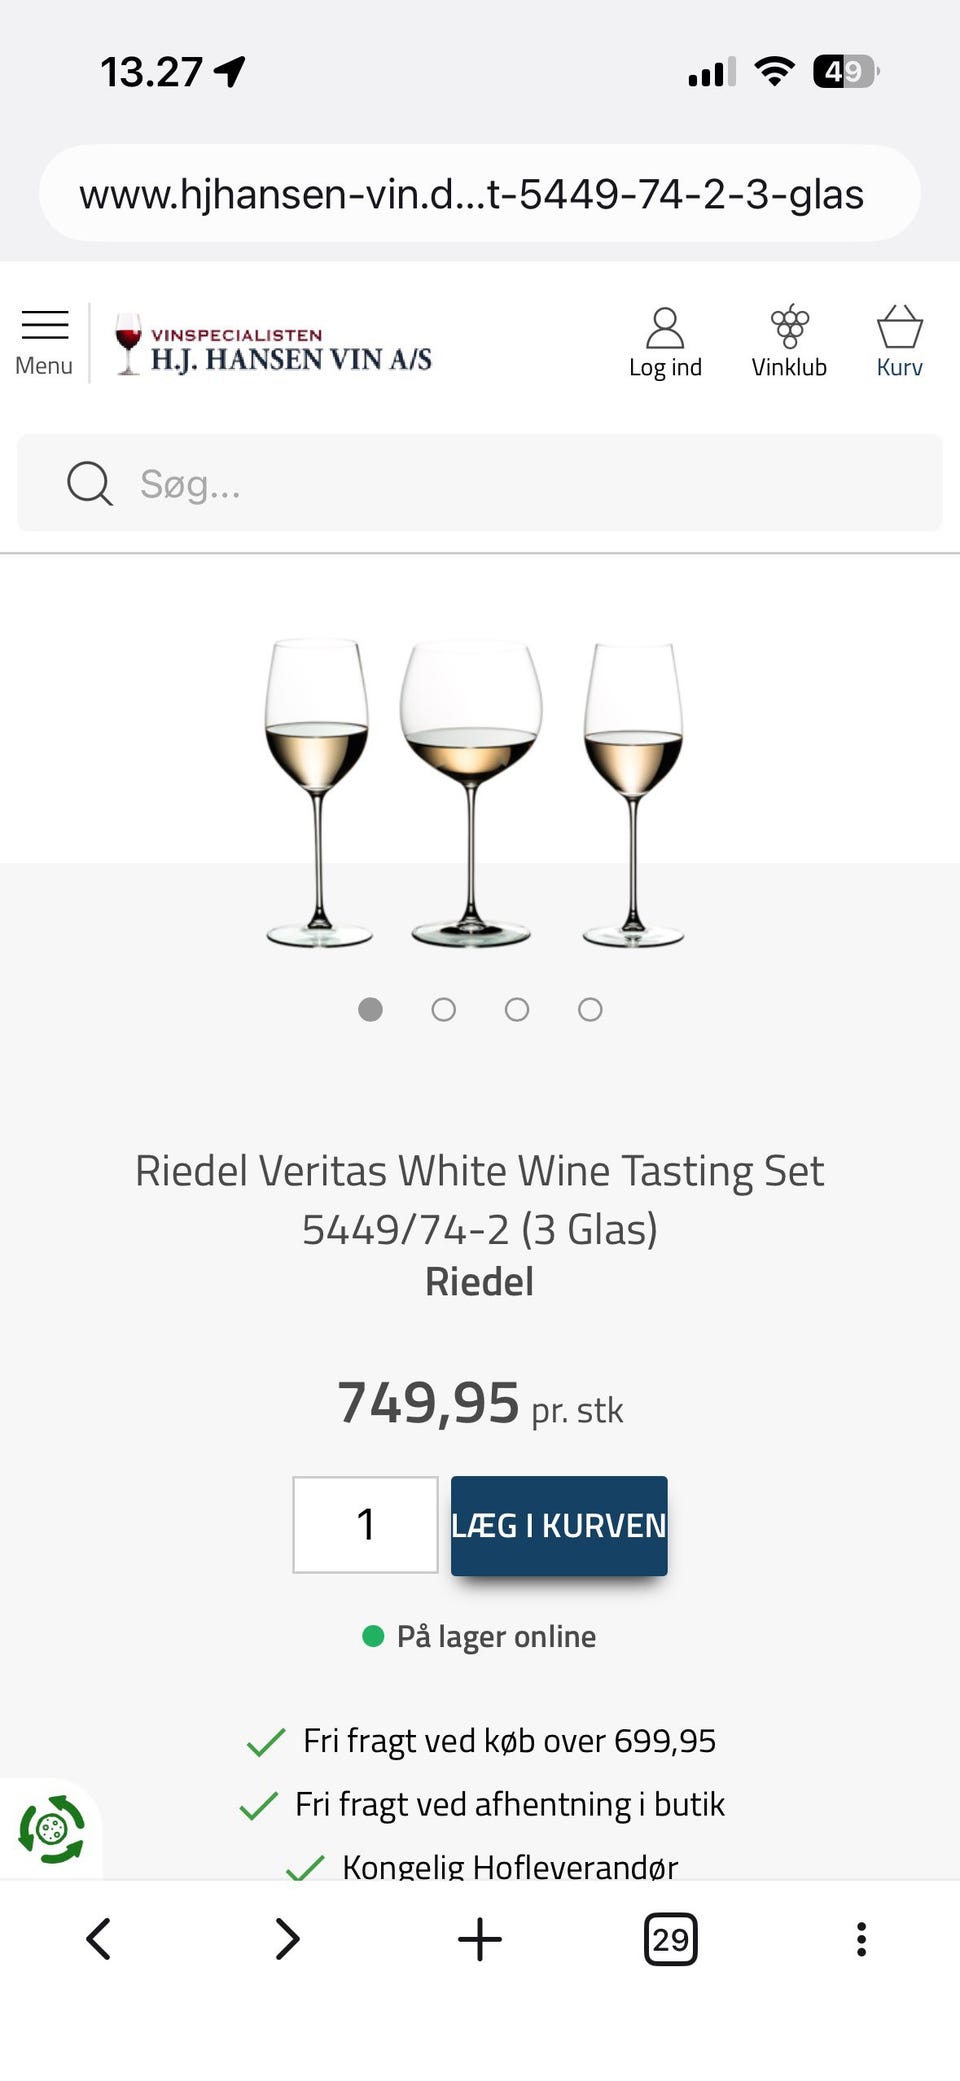Go forward with browser forward arrow

pyautogui.click(x=287, y=1939)
